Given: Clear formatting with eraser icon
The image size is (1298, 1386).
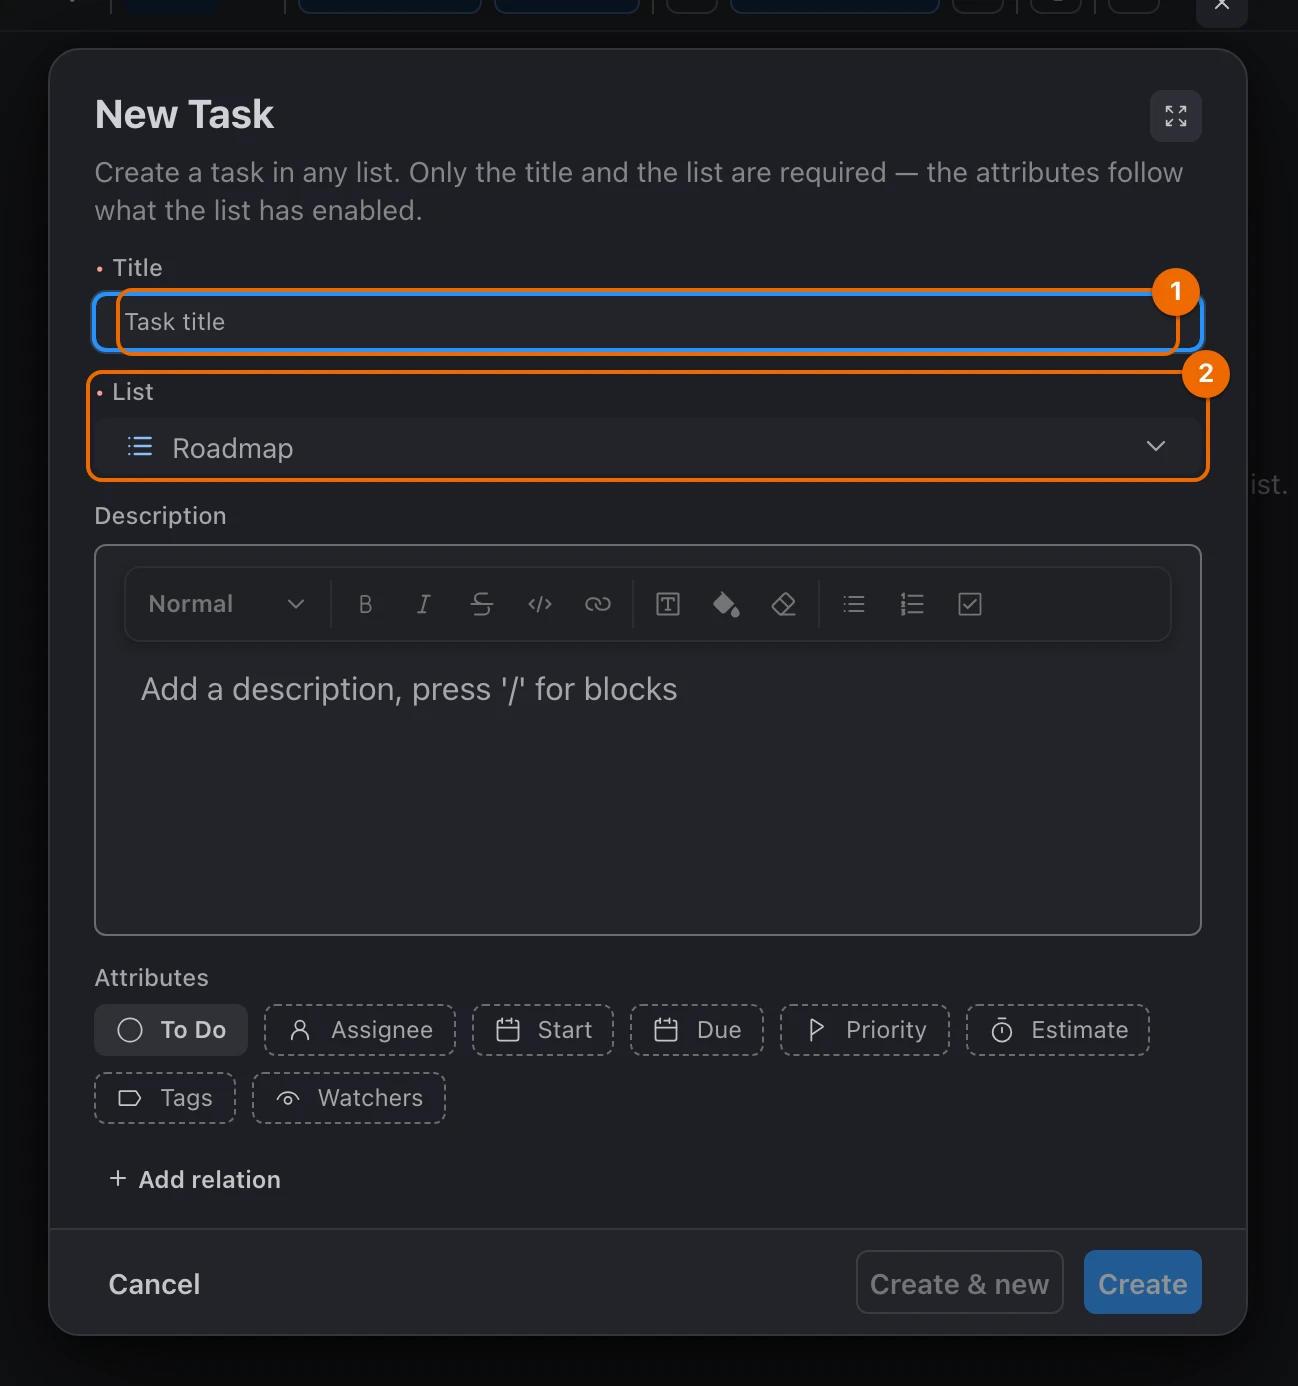Looking at the screenshot, I should pyautogui.click(x=784, y=604).
